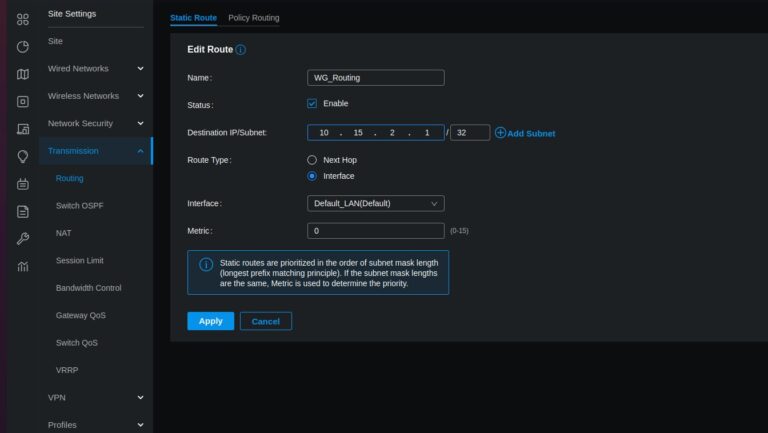Open the Insights lightbulb icon in sidebar
The image size is (768, 433).
(23, 157)
